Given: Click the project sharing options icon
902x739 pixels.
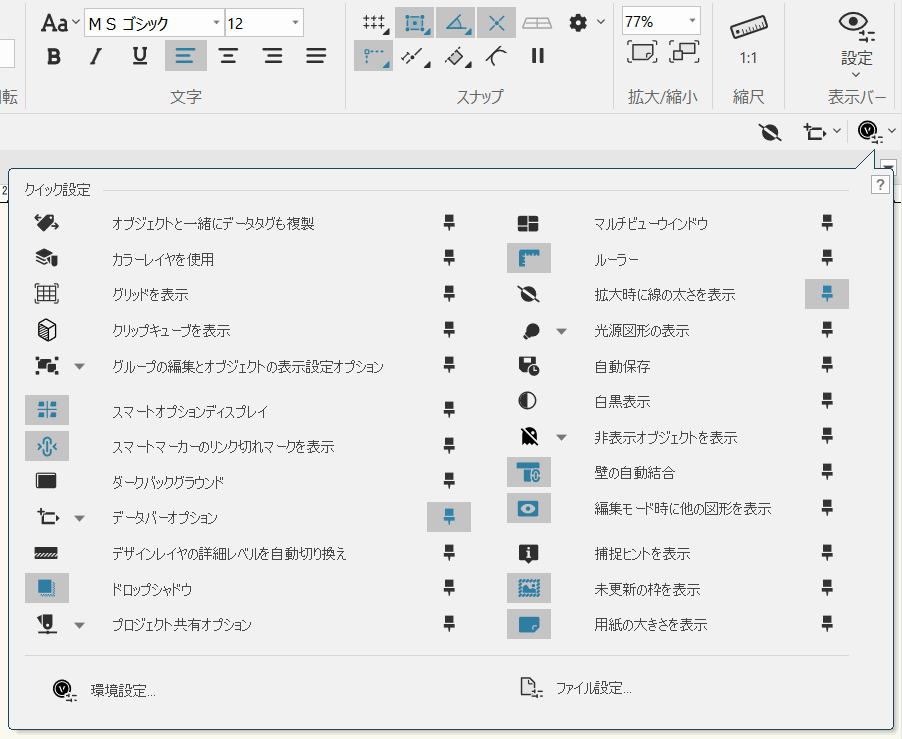Looking at the screenshot, I should pos(47,624).
